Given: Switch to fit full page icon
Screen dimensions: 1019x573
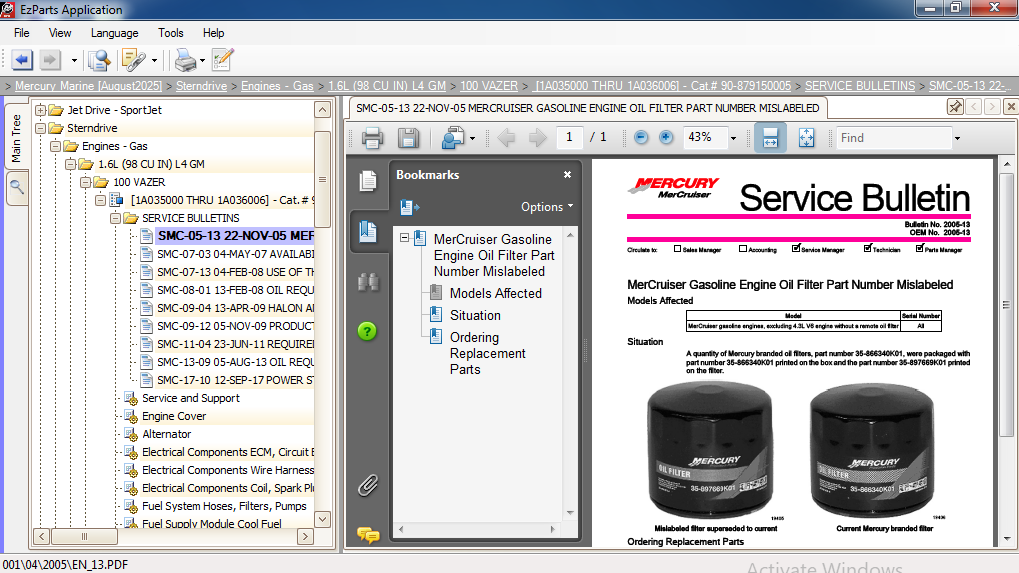Looking at the screenshot, I should point(806,138).
